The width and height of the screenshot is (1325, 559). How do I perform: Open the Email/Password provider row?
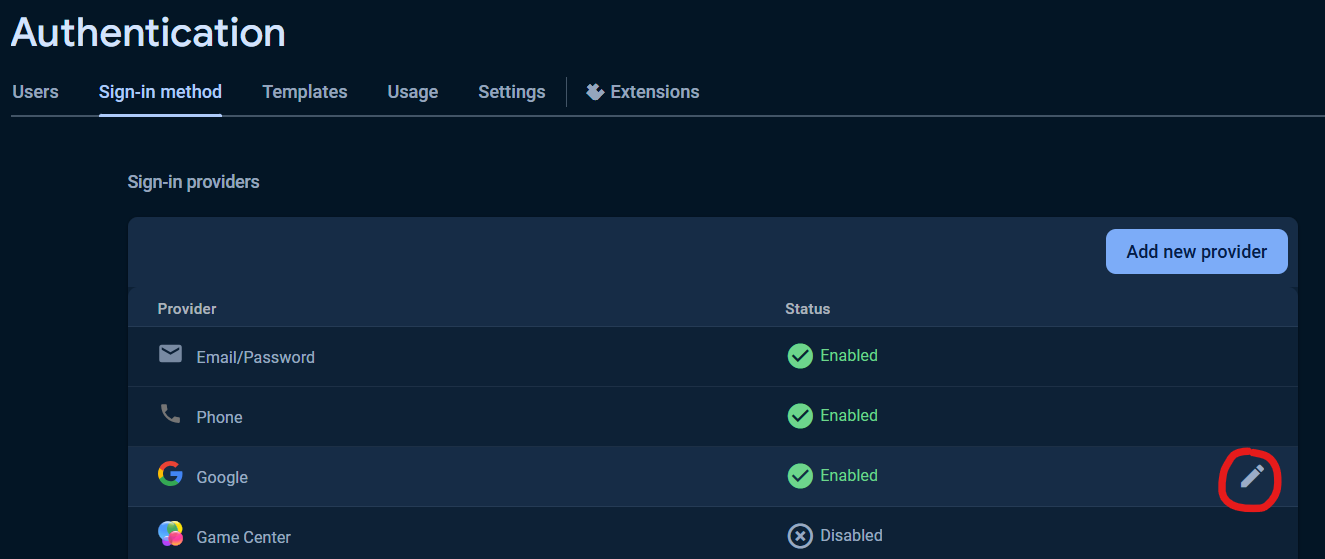713,357
